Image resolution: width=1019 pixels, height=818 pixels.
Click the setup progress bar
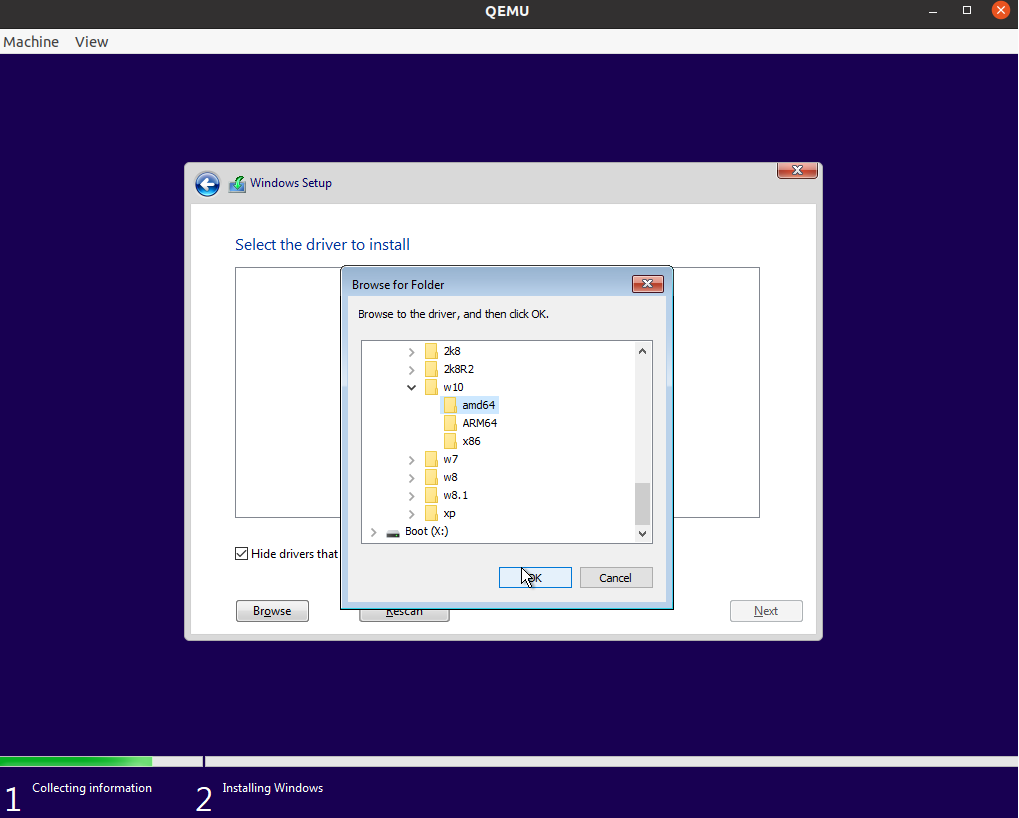(510, 761)
